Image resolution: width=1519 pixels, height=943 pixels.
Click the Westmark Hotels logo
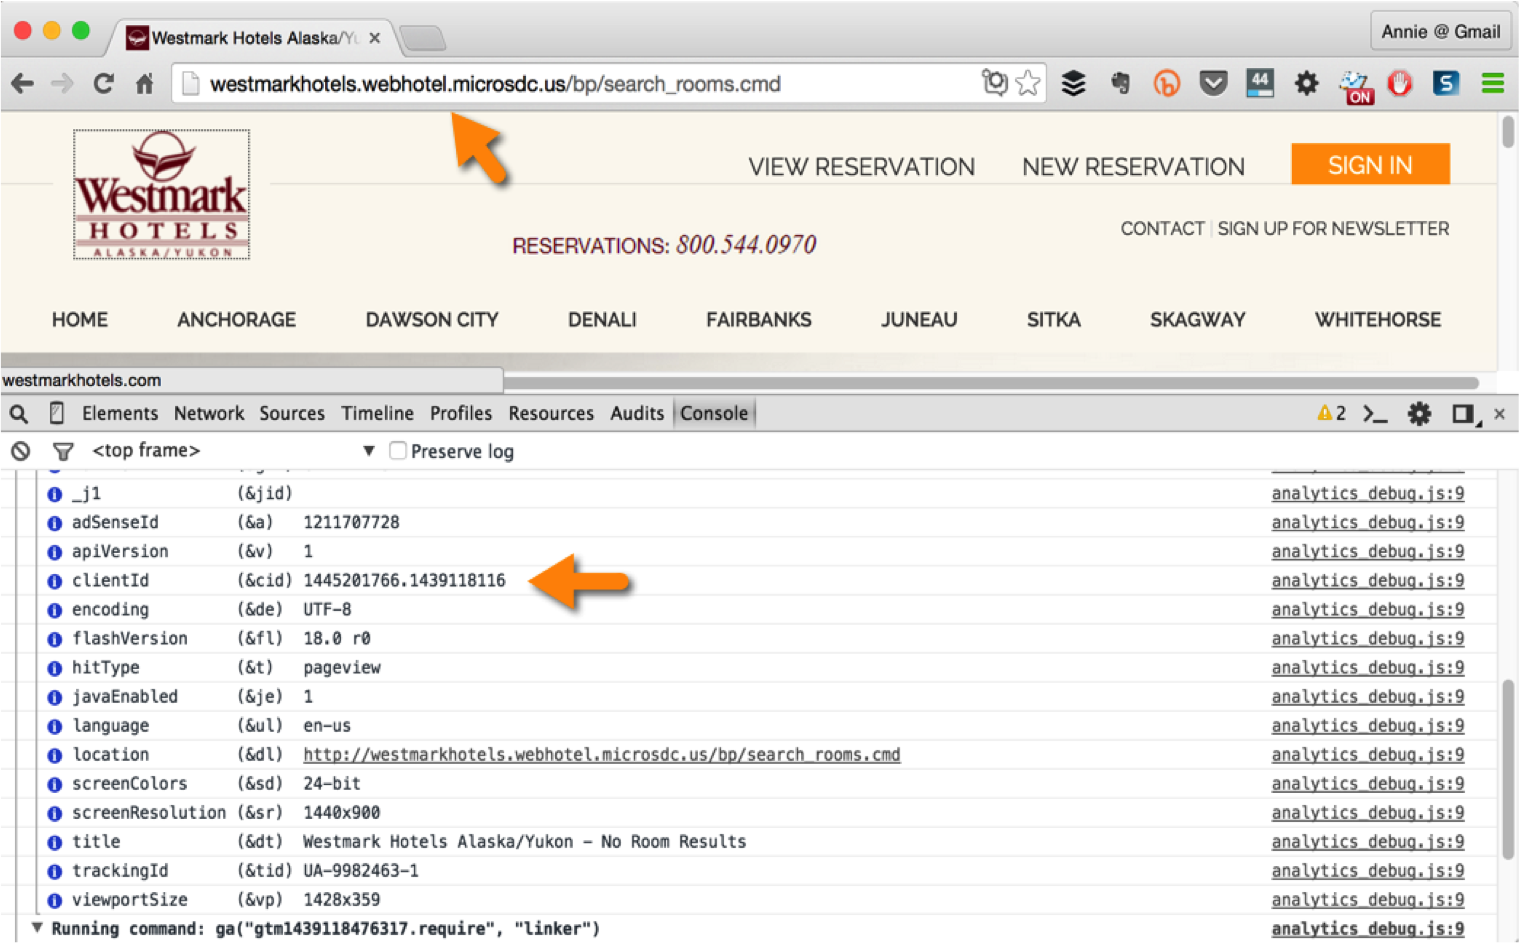tap(161, 195)
